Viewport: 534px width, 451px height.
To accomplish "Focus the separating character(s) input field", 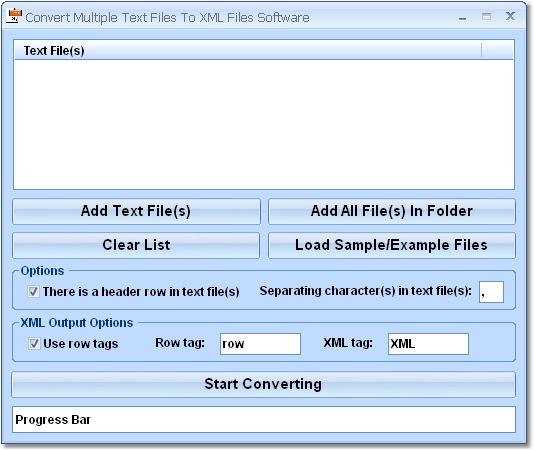I will pyautogui.click(x=491, y=292).
